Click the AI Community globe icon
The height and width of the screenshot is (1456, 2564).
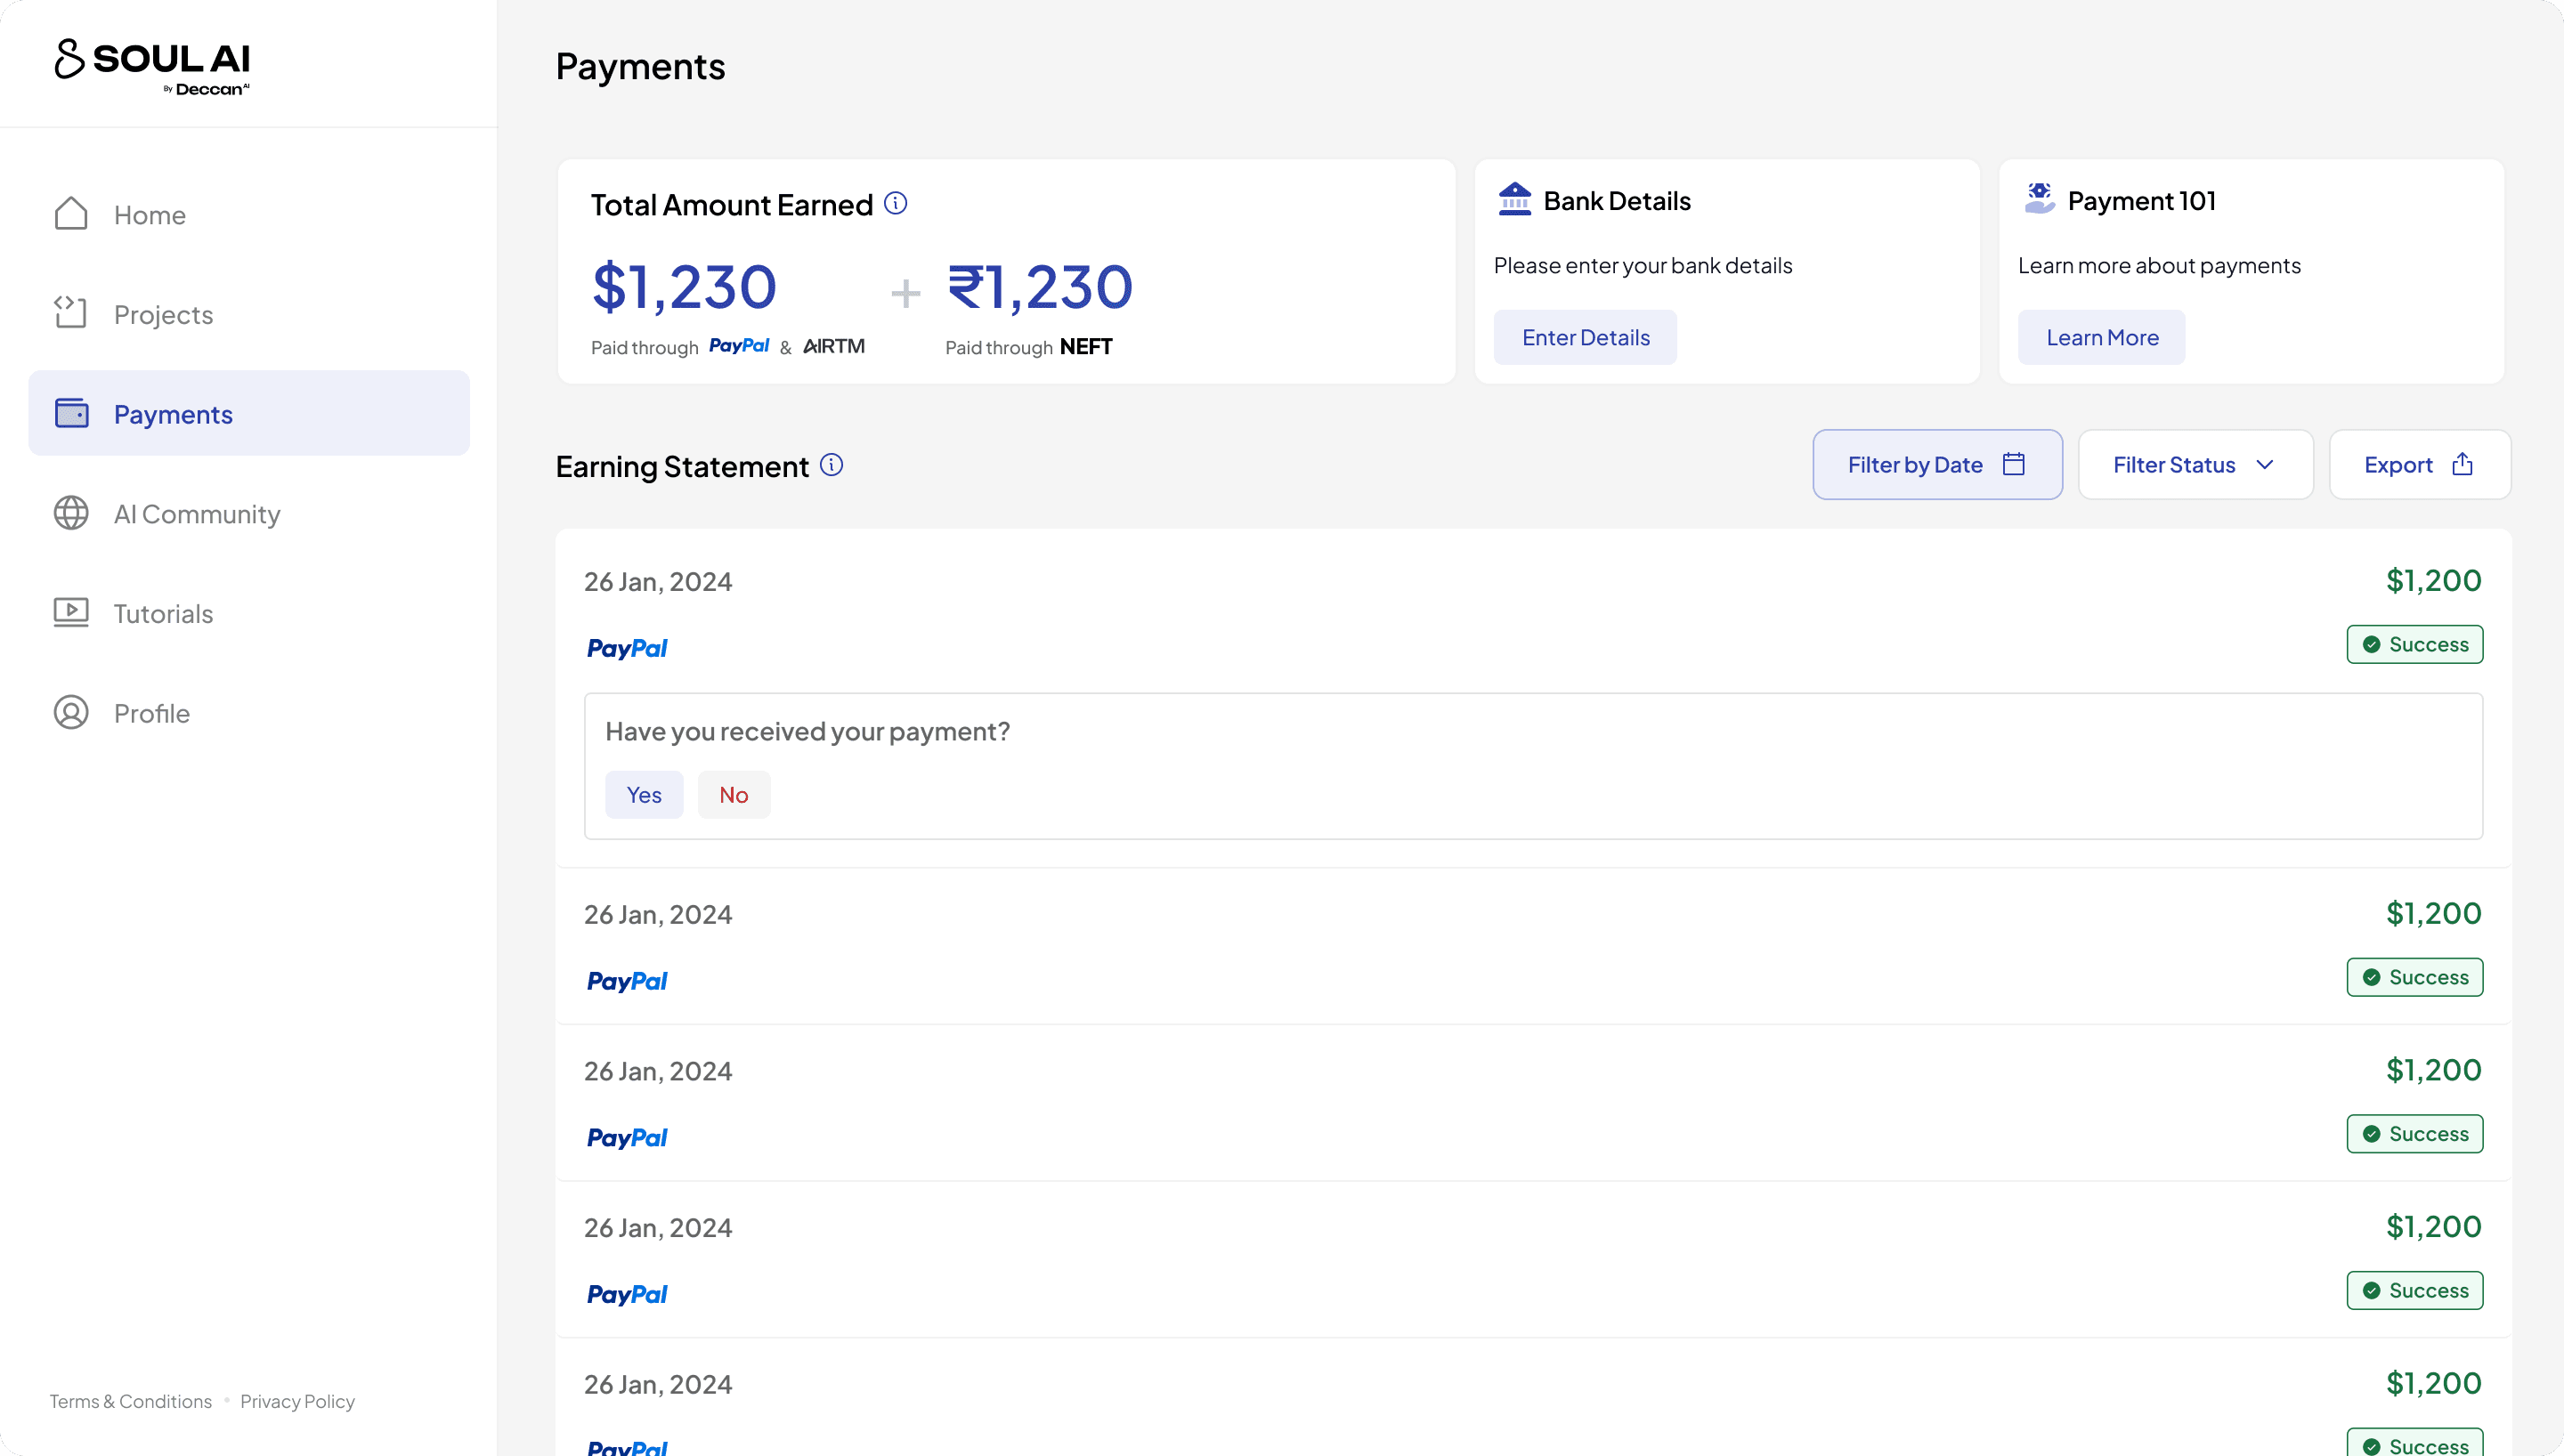(71, 513)
